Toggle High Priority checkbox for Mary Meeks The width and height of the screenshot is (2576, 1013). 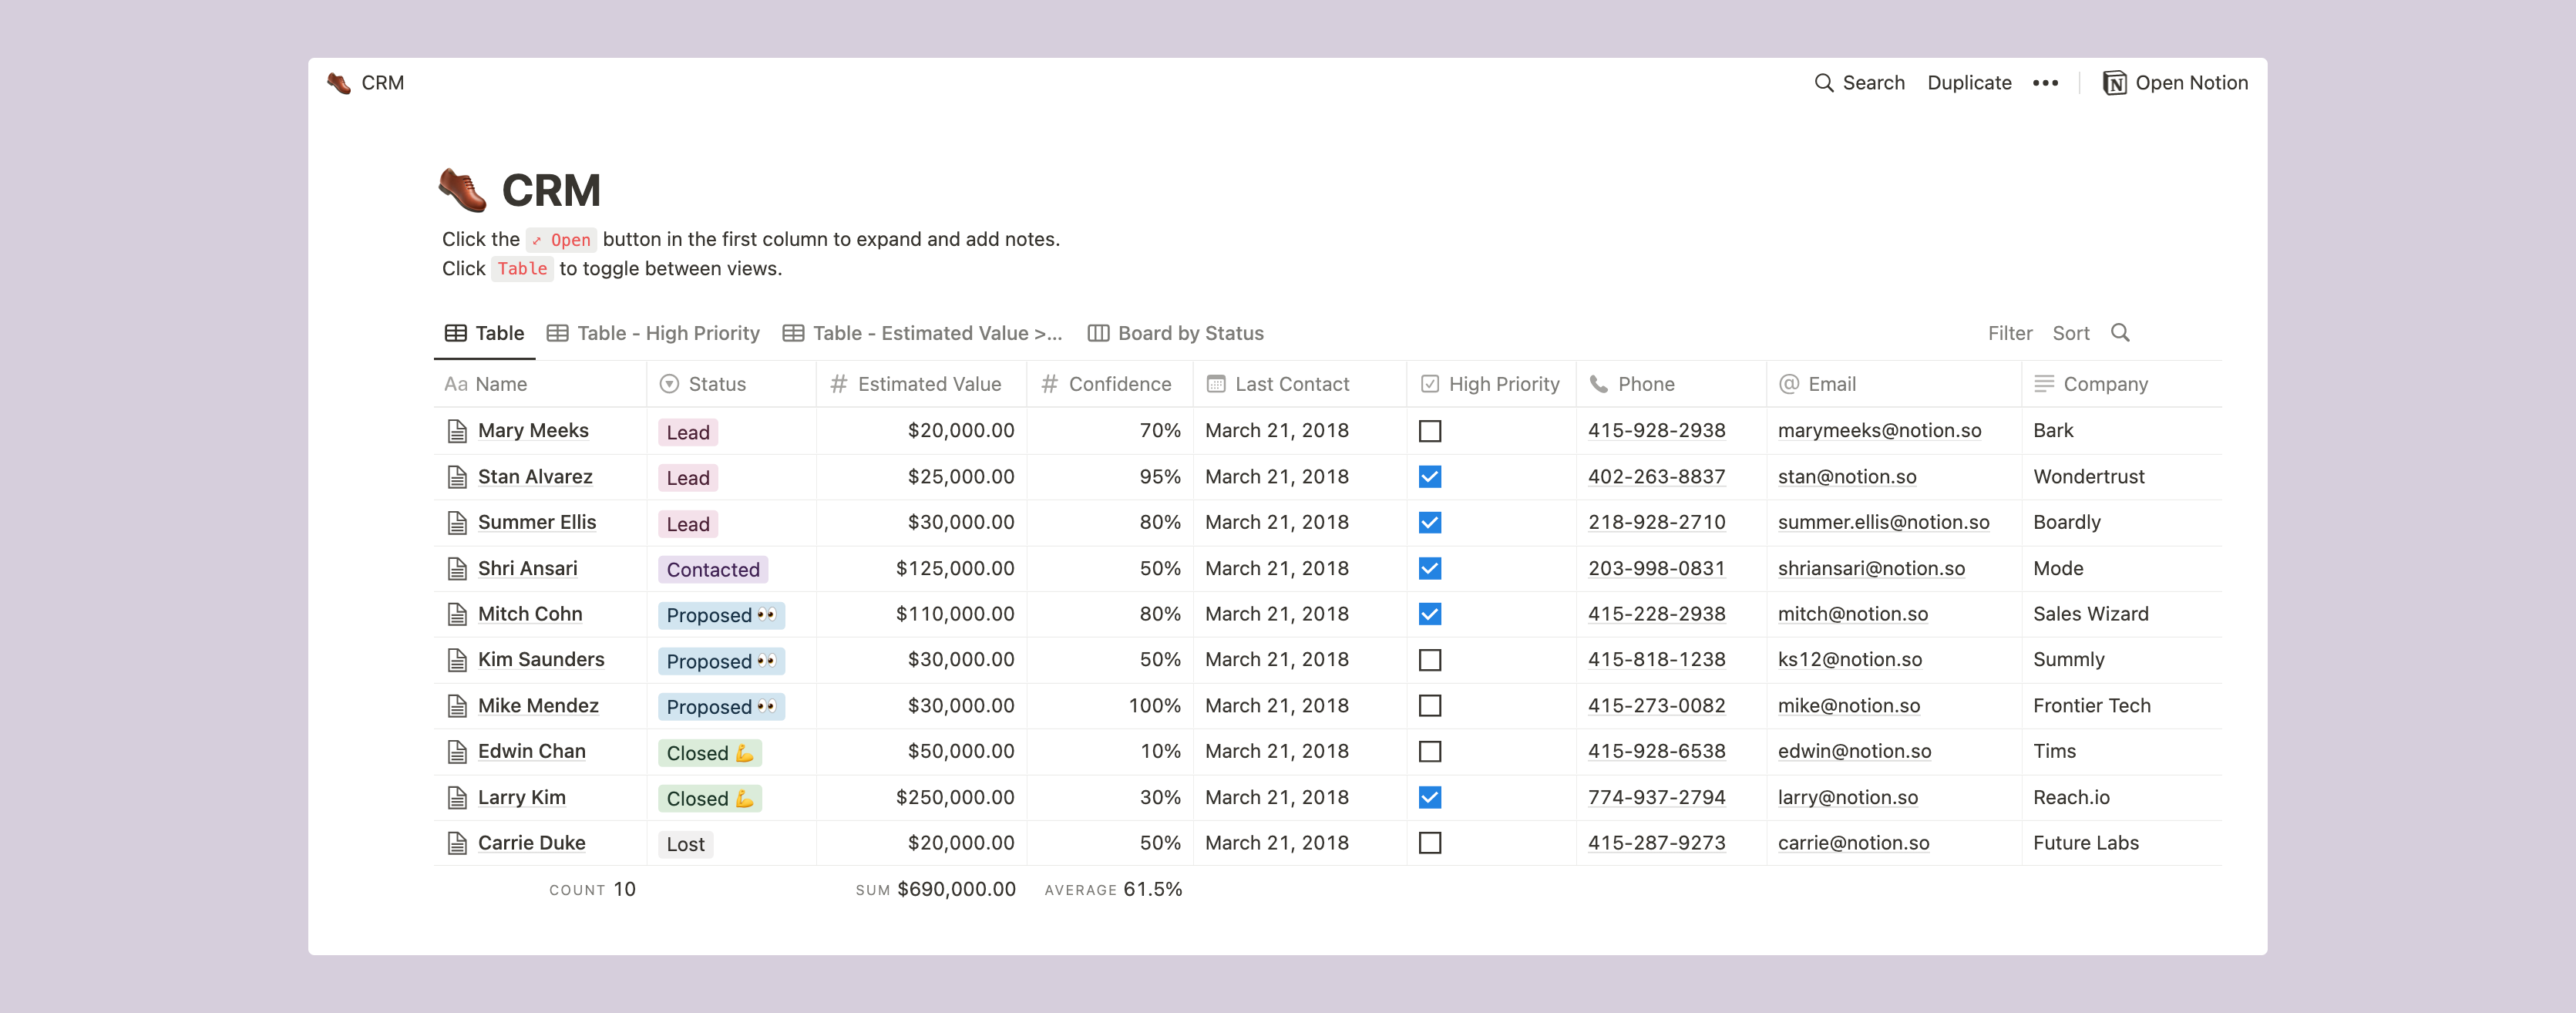coord(1430,431)
